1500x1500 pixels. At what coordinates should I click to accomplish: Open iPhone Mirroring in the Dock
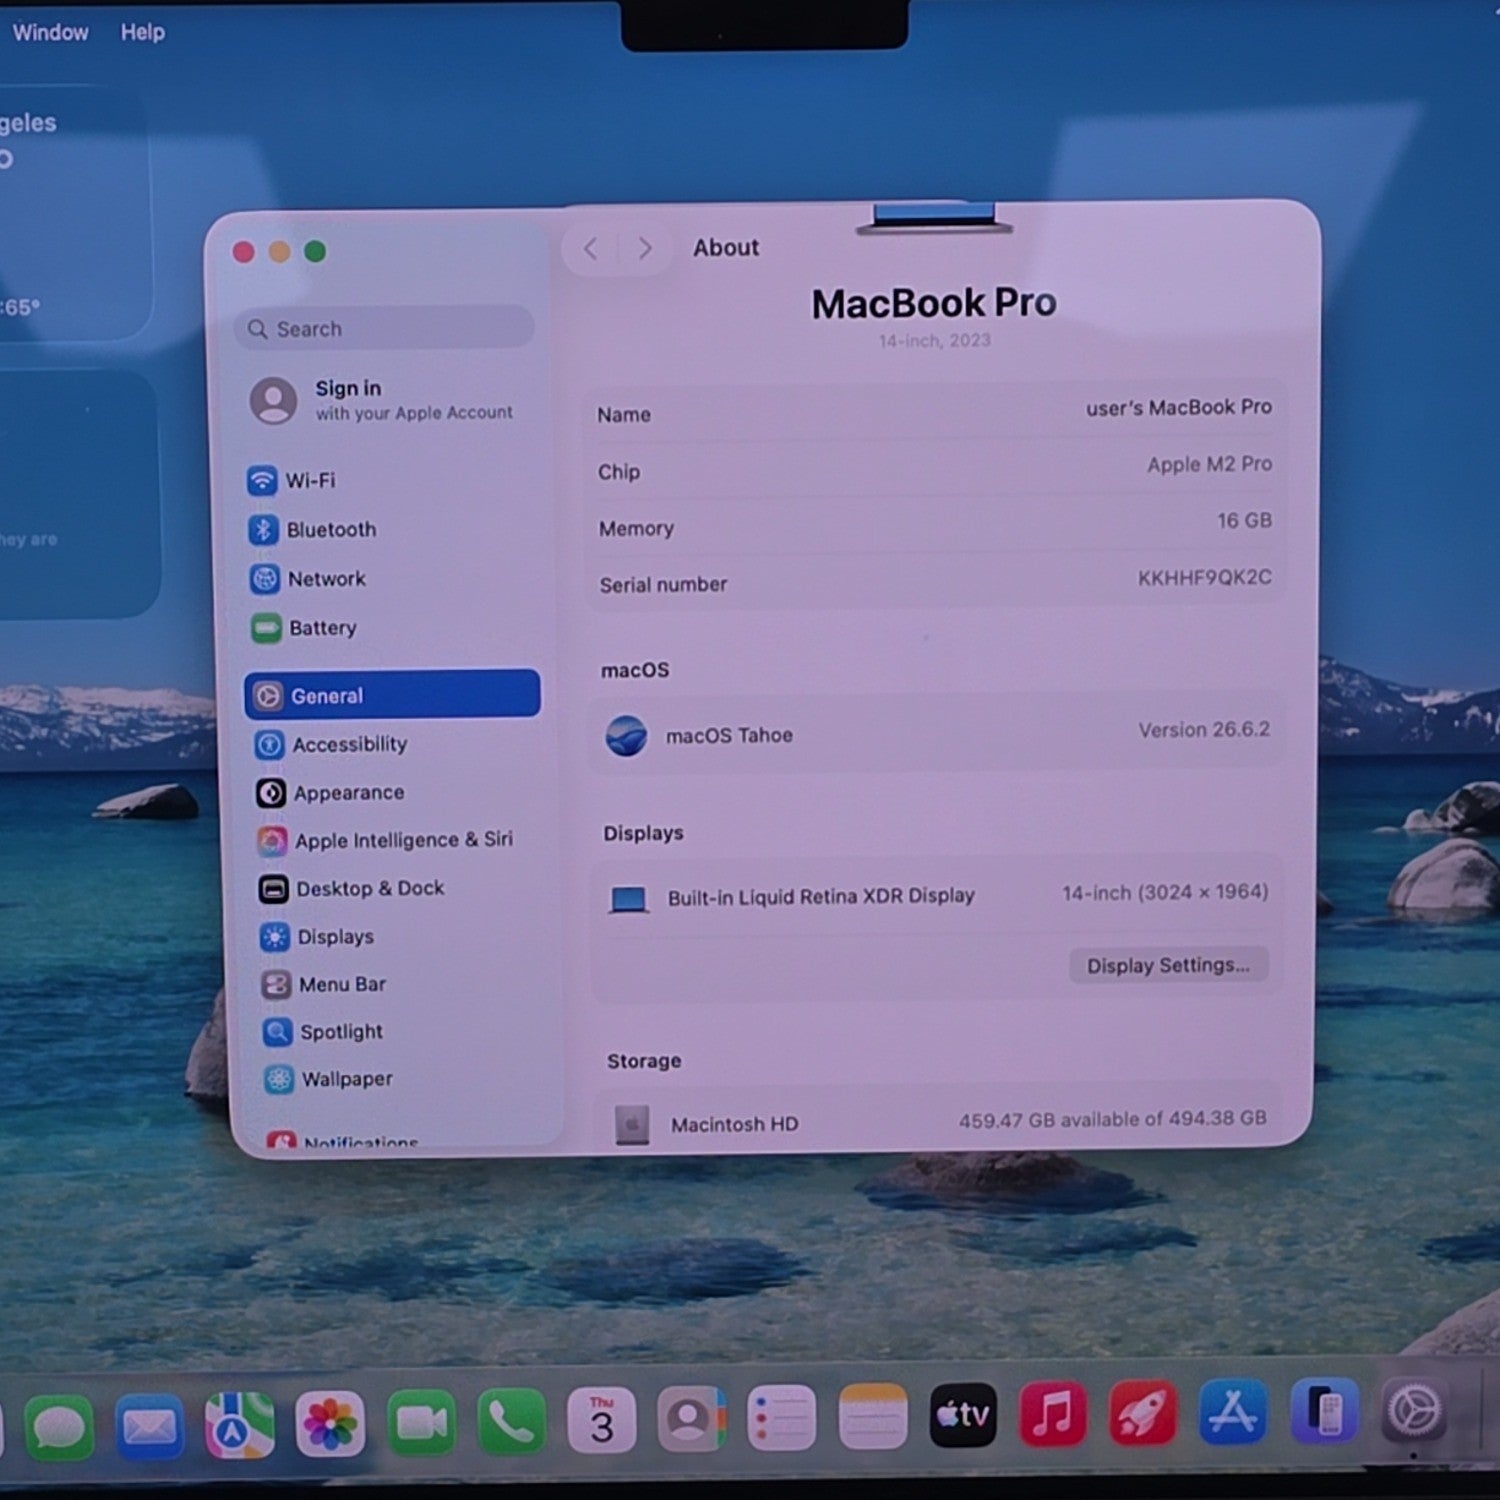pos(1324,1411)
